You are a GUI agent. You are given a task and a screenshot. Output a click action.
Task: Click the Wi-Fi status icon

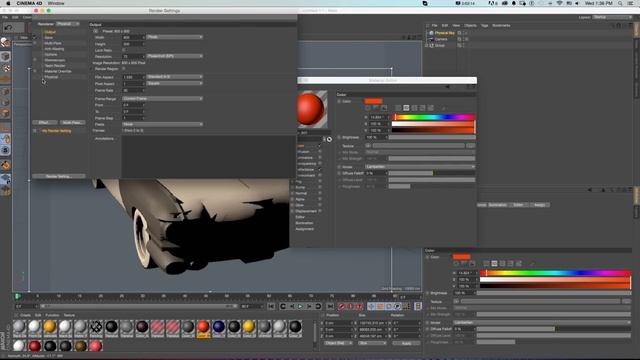(x=559, y=3)
